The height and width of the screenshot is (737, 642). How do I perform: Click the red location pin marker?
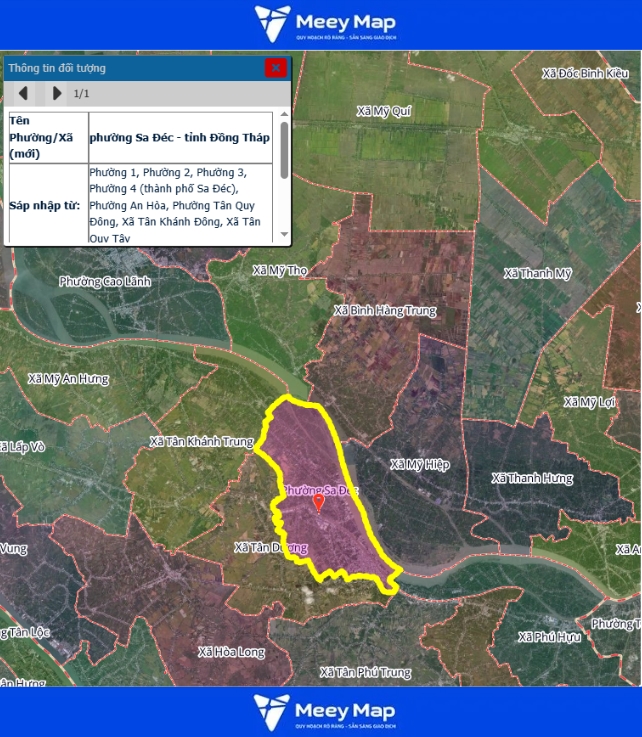pos(319,502)
